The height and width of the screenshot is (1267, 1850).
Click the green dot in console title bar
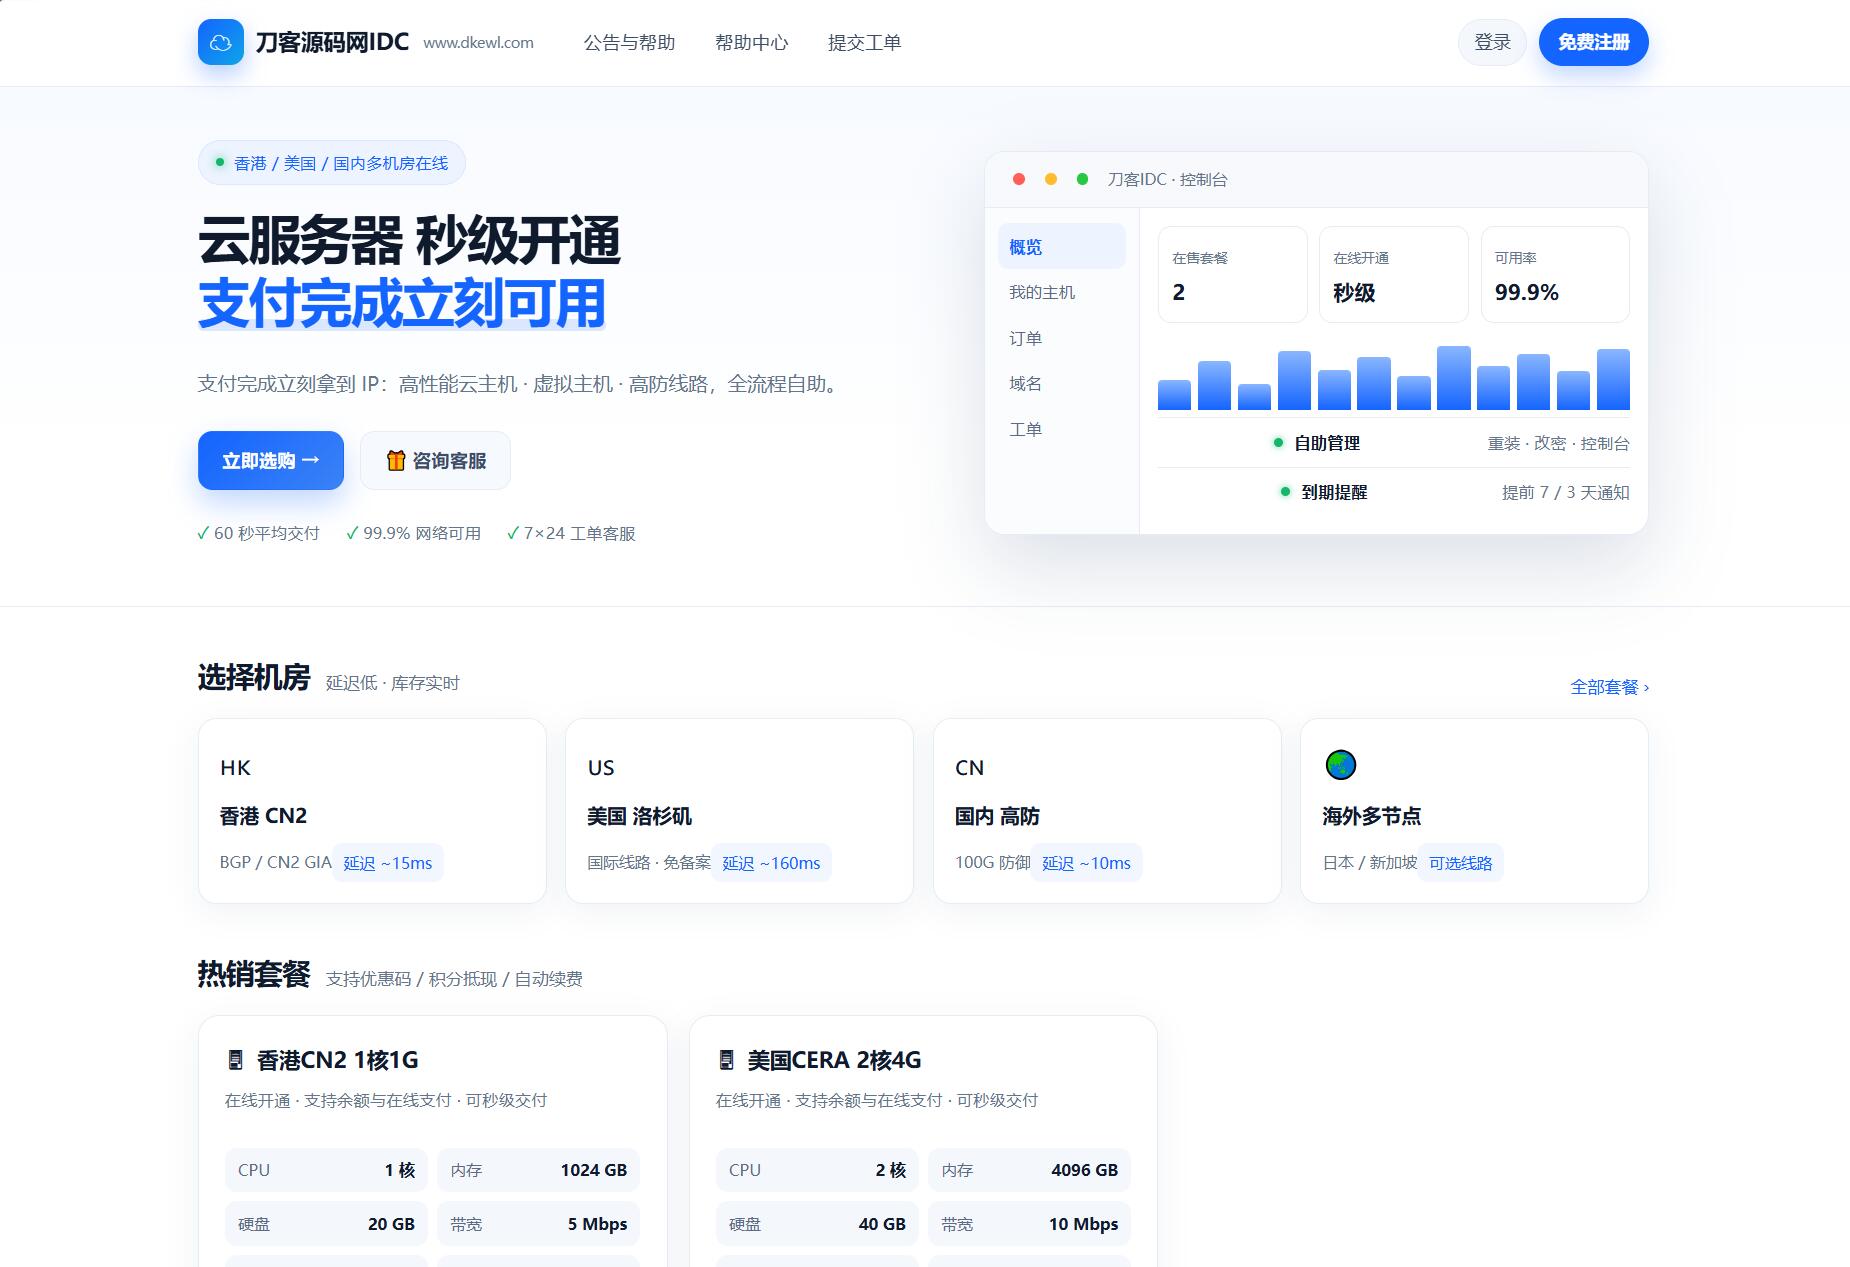[1082, 179]
